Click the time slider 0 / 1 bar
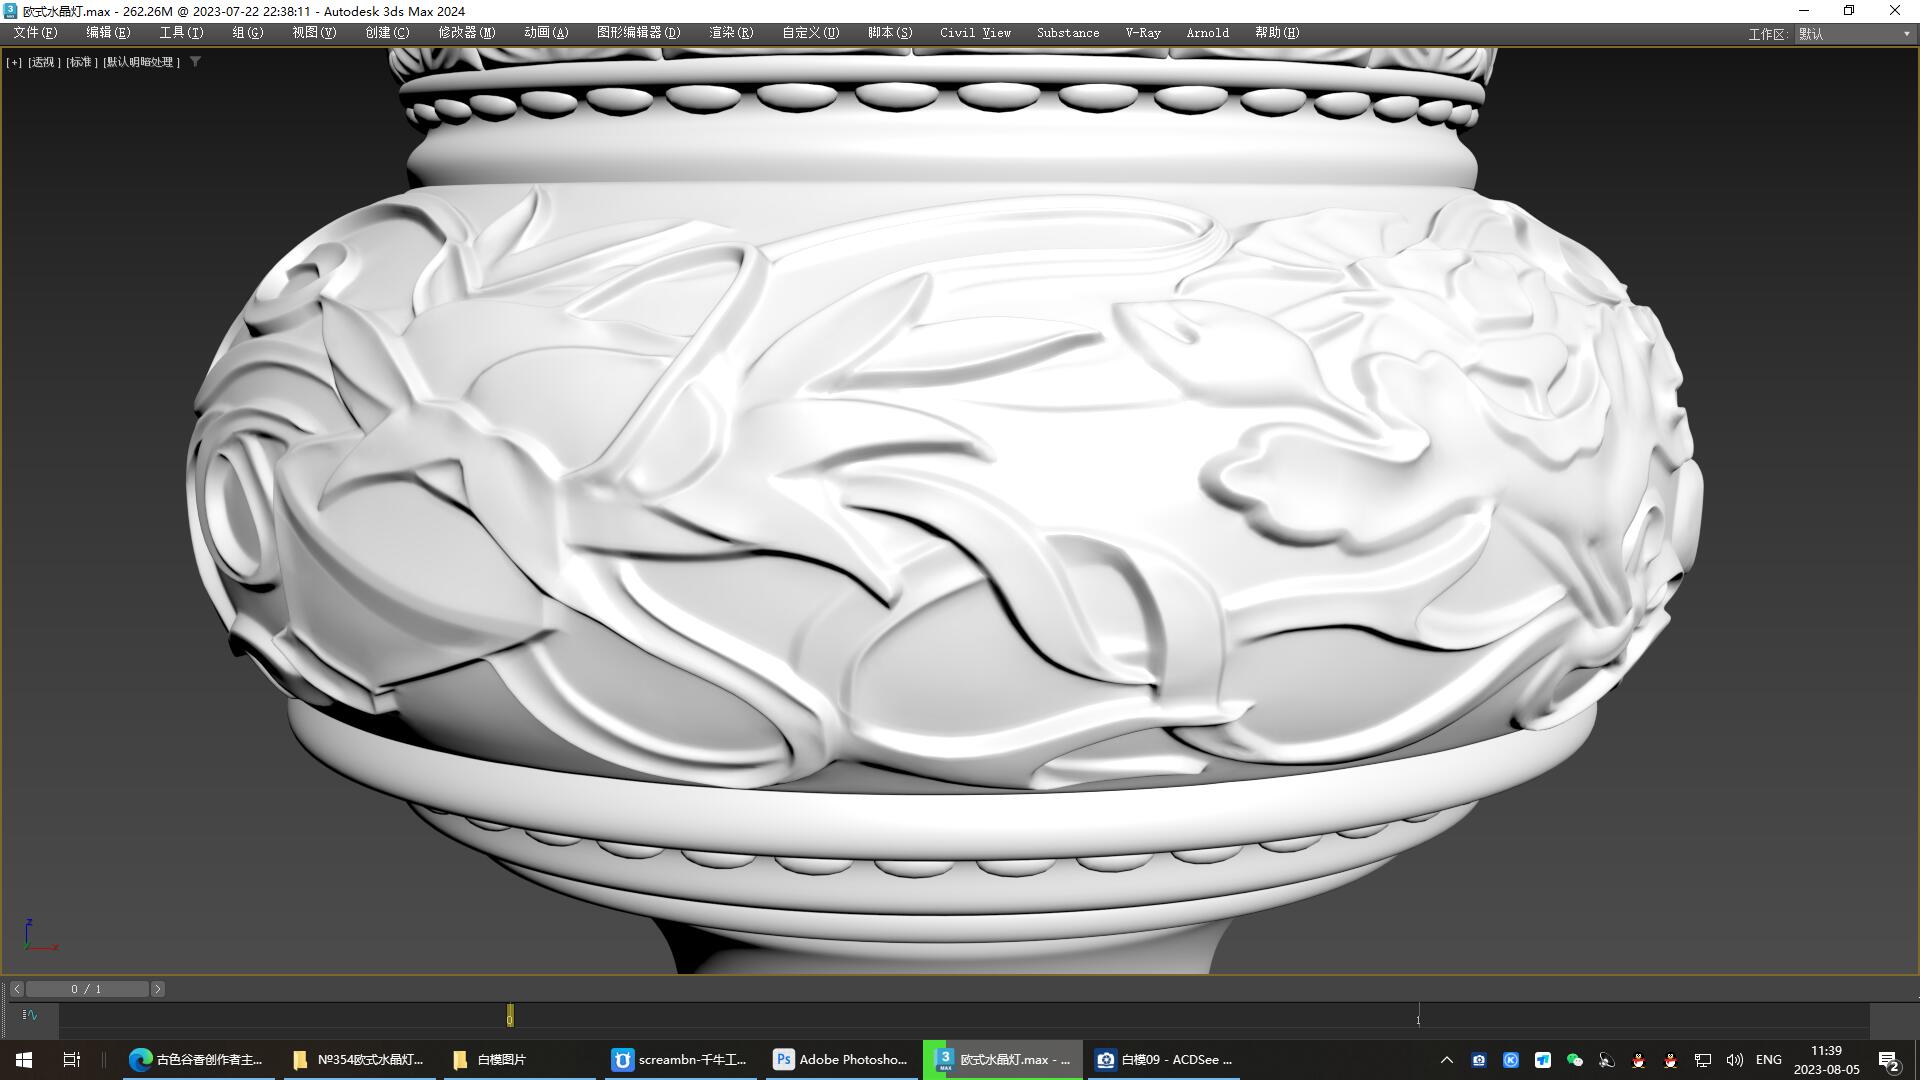The image size is (1920, 1080). (87, 989)
